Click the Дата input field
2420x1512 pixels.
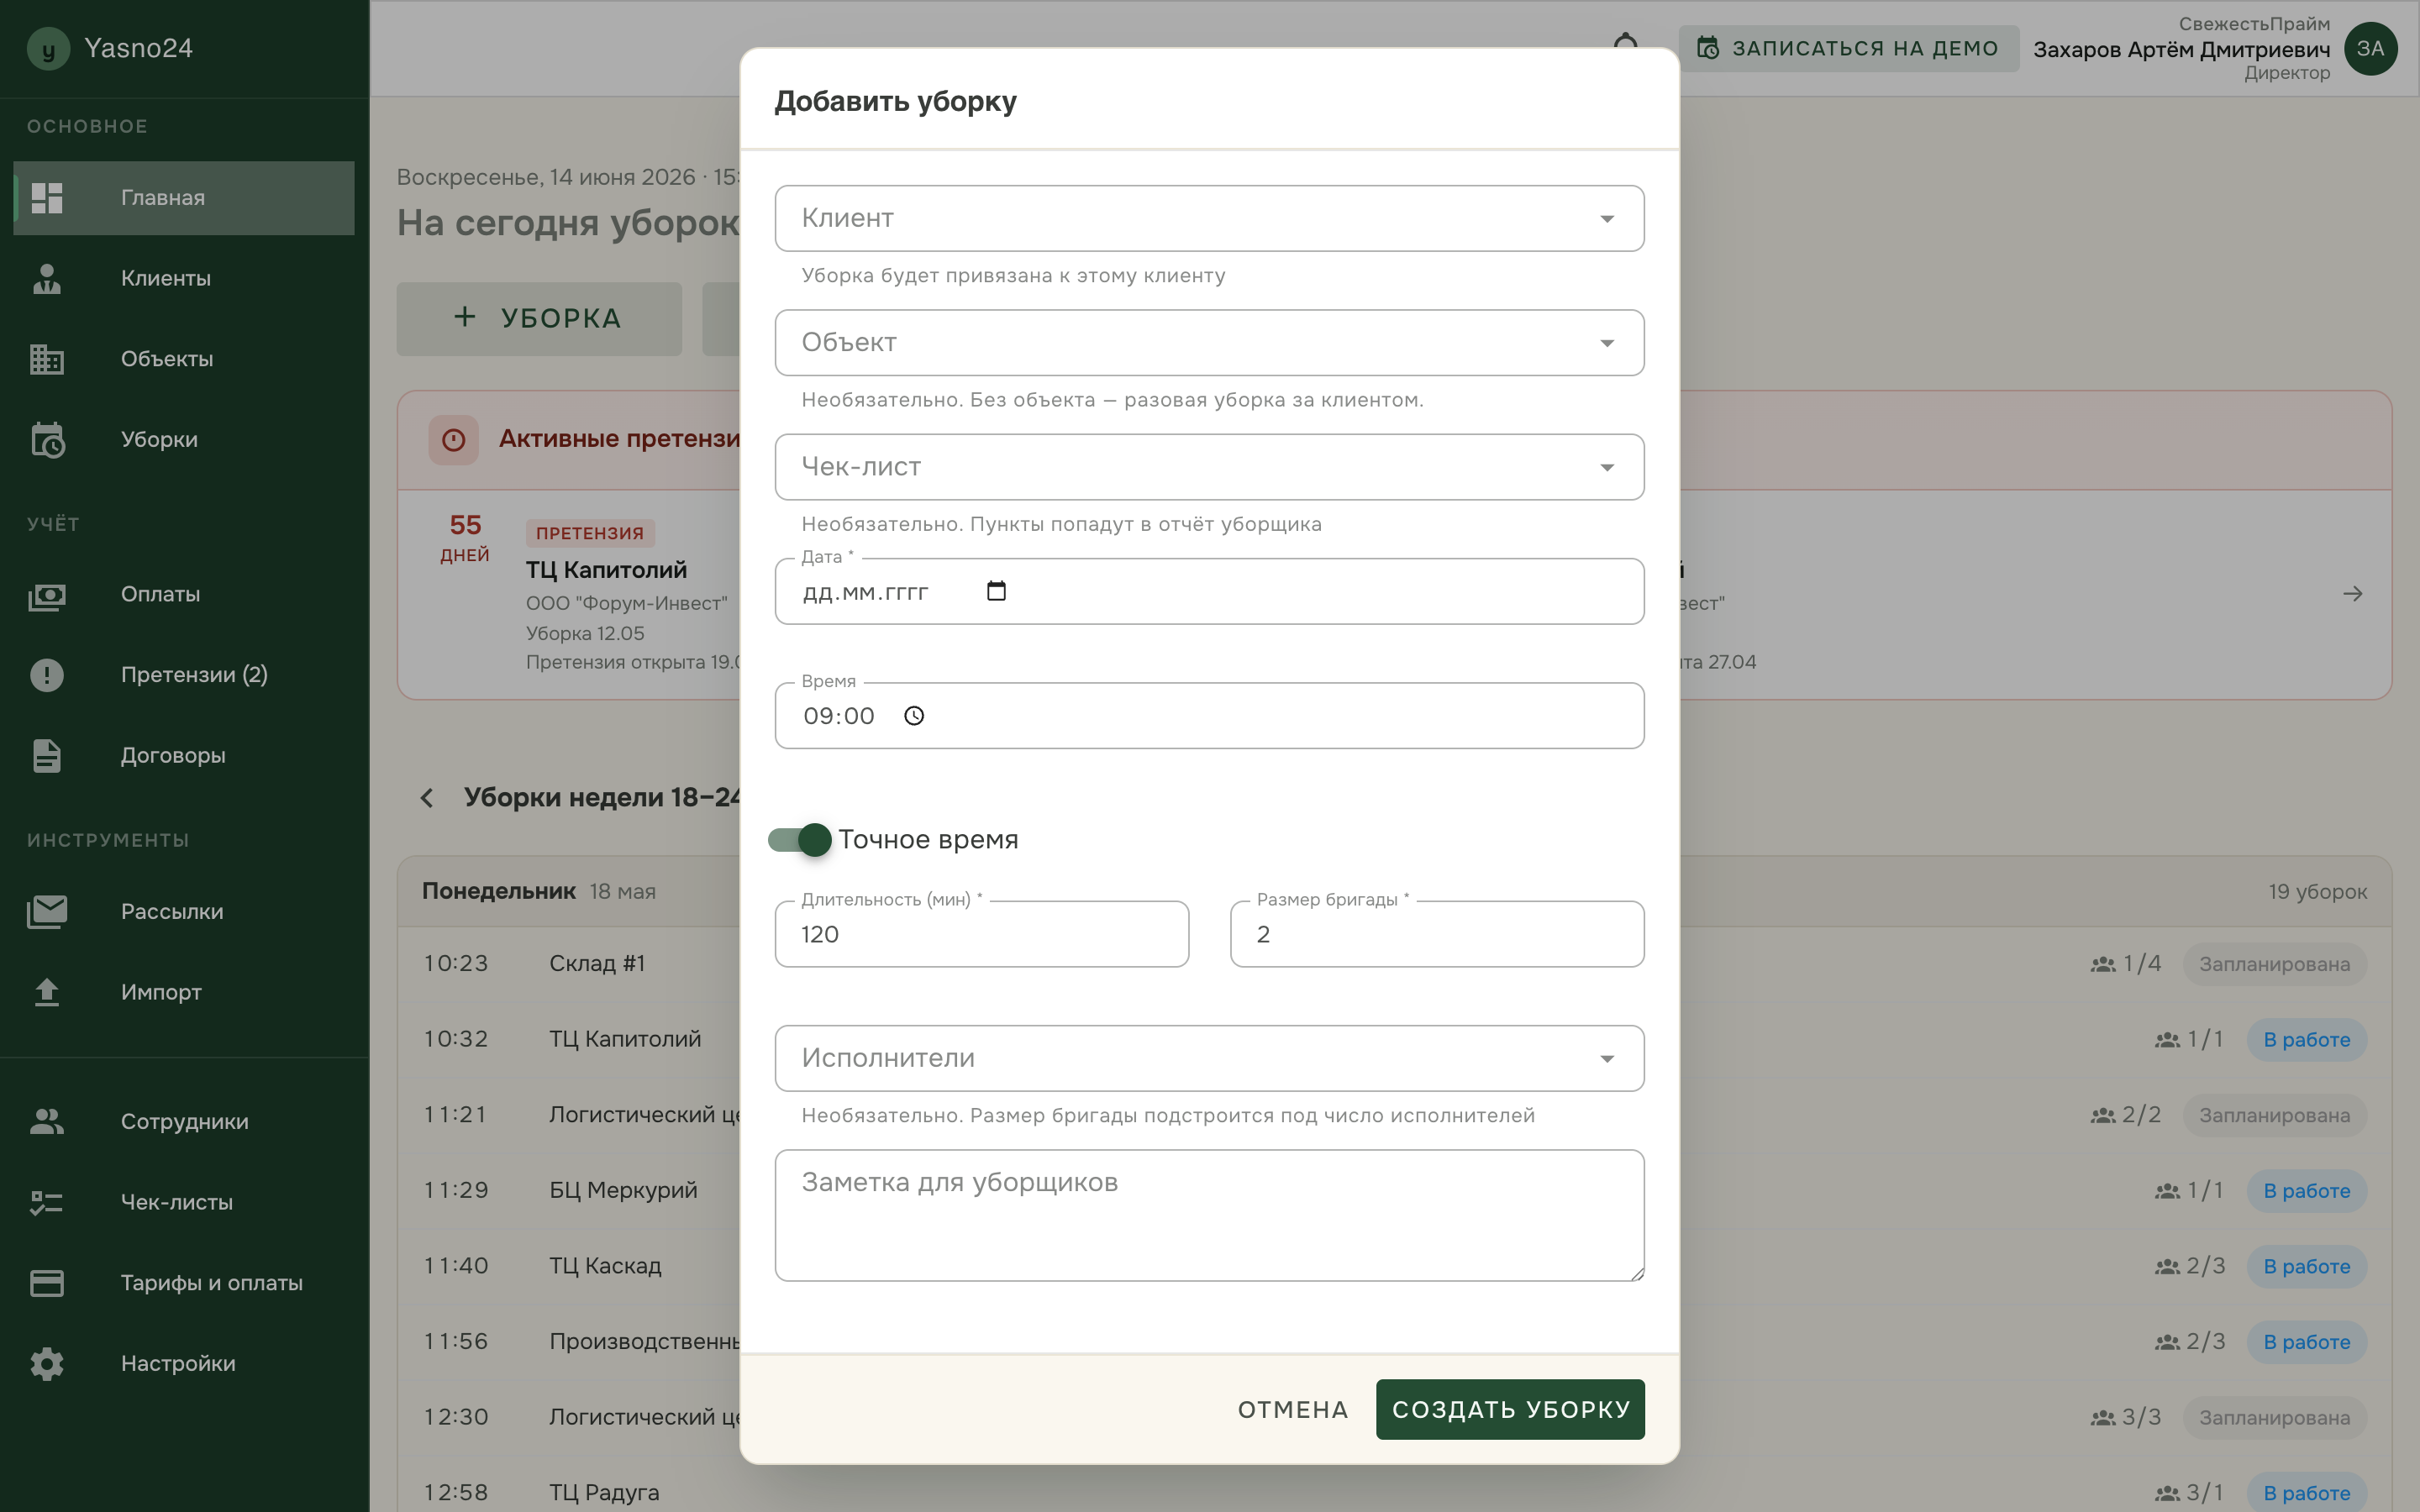tap(1209, 591)
